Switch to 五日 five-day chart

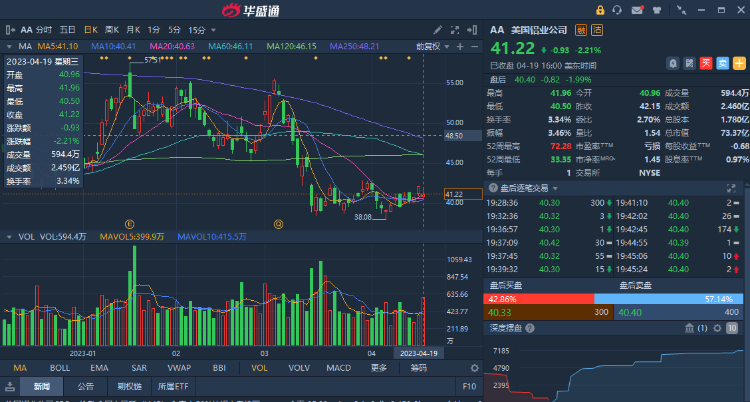click(67, 30)
